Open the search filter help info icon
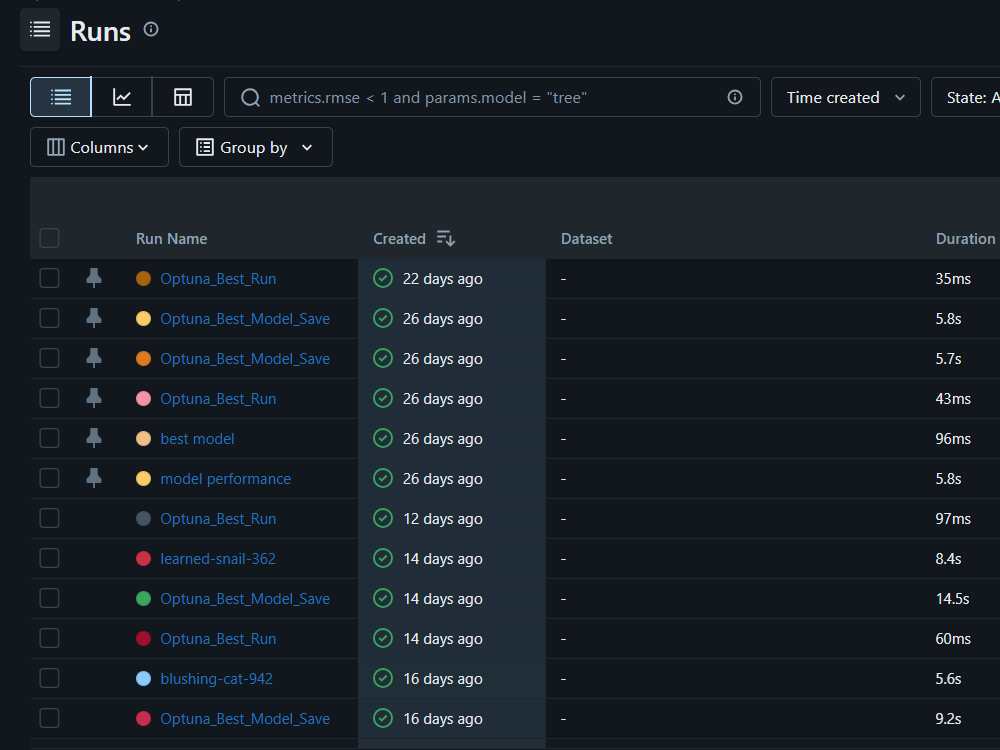Screen dimensions: 1000x750 (735, 97)
